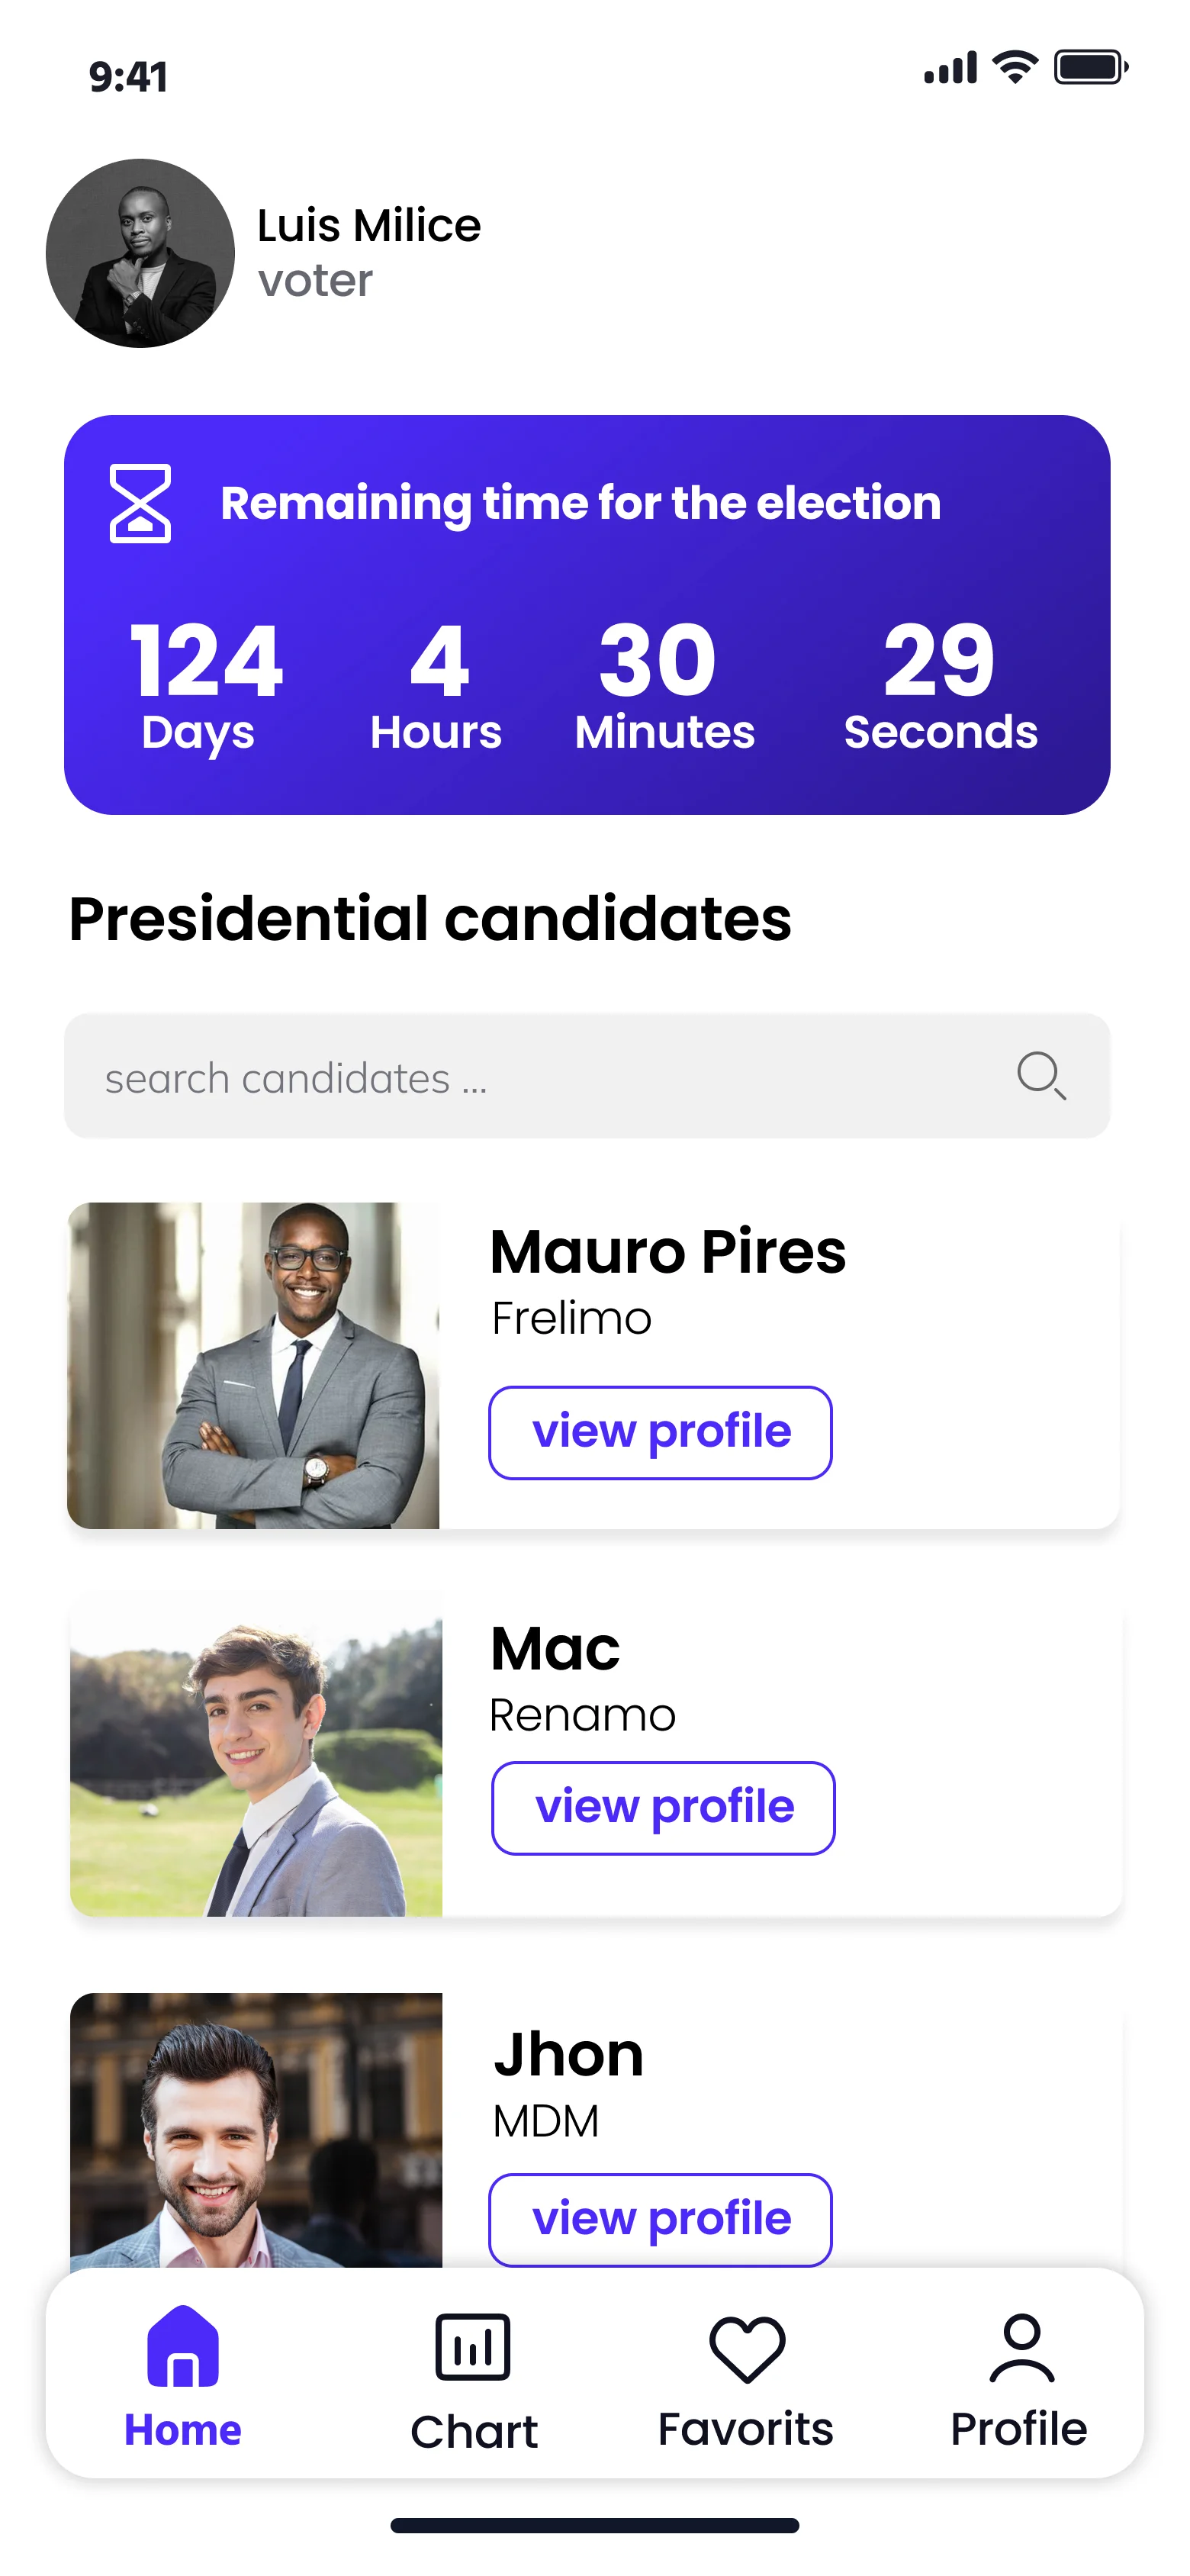Viewport: 1190px width, 2576px height.
Task: View profile of Mac from Renamo
Action: click(x=663, y=1807)
